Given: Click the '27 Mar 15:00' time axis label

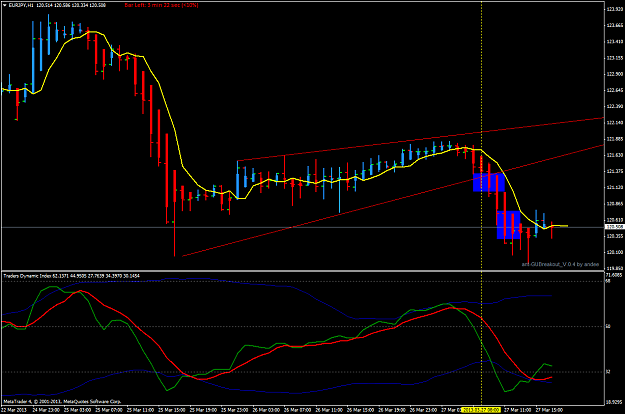Looking at the screenshot, I should coord(549,410).
